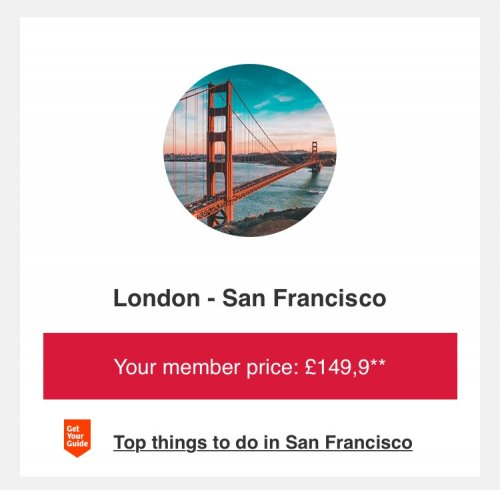500x490 pixels.
Task: Click the dash between London and San Francisco
Action: 211,300
